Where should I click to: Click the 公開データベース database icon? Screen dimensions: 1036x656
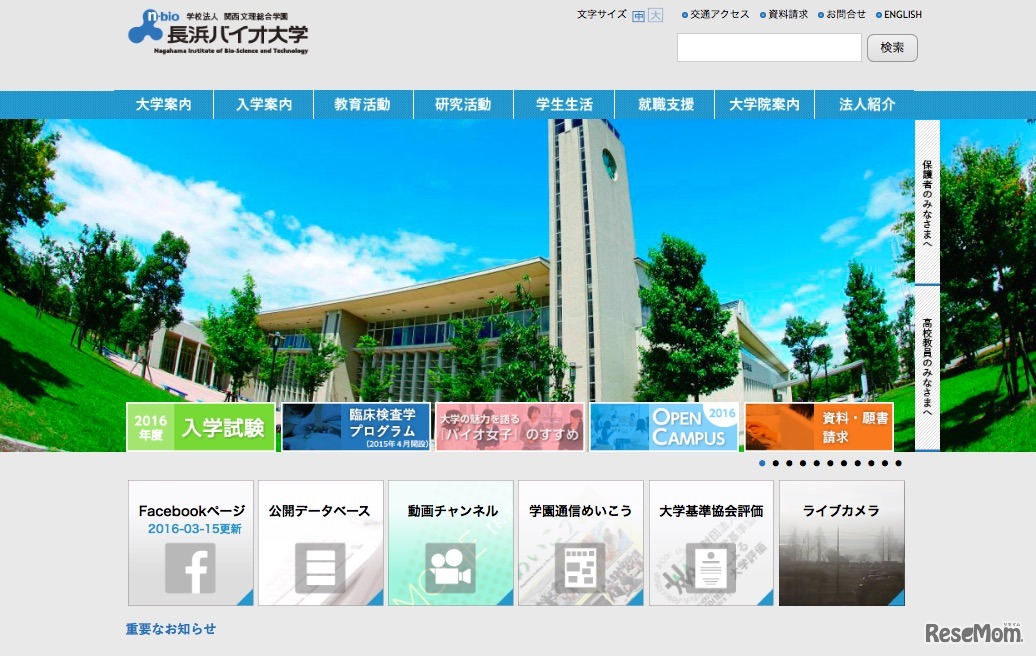coord(320,565)
